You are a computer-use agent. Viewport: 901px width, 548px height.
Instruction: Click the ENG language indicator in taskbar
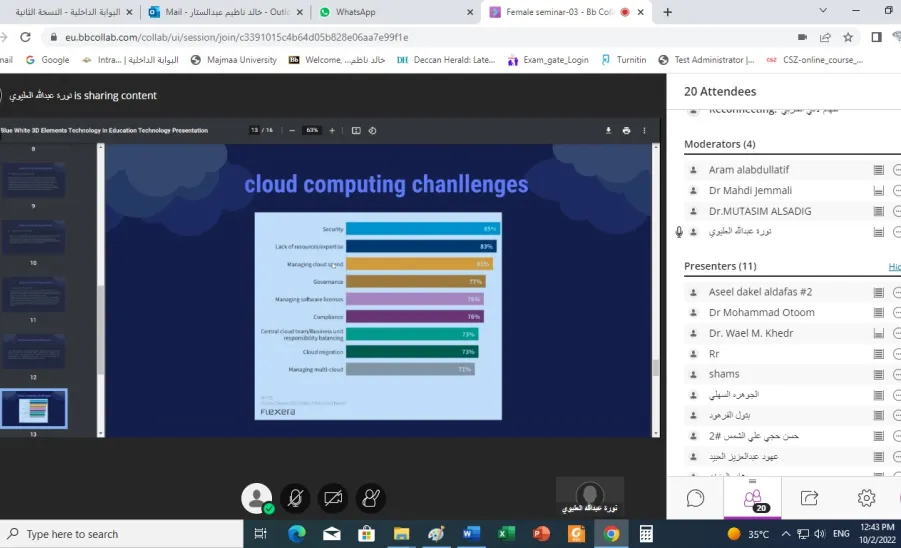[x=841, y=534]
